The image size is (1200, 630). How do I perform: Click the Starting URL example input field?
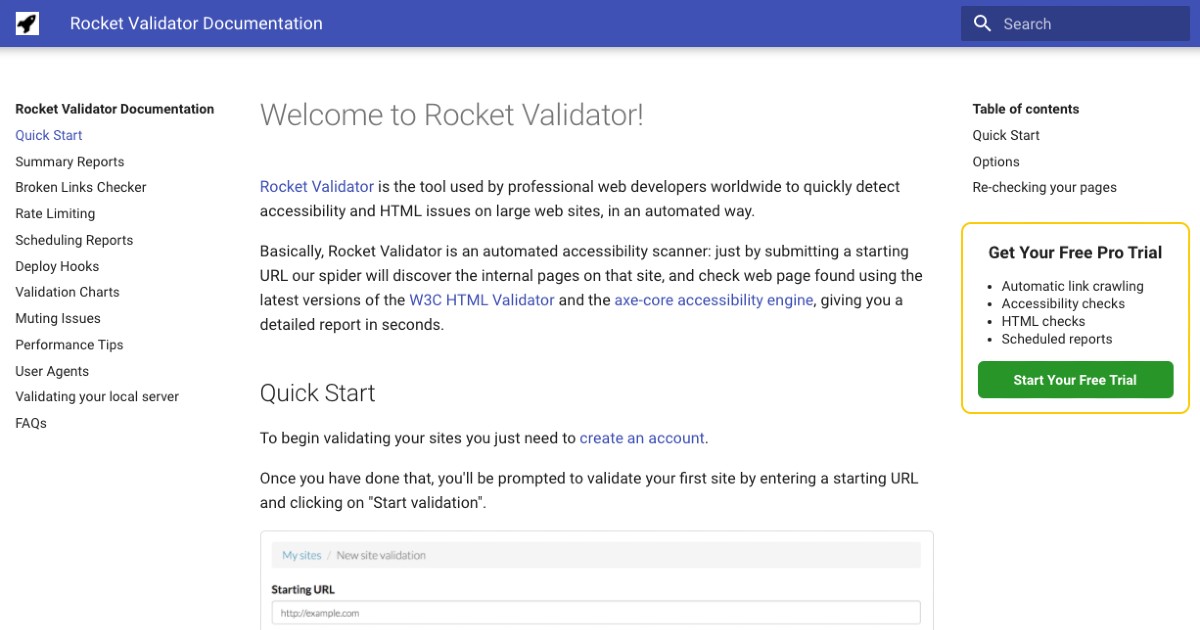[595, 612]
